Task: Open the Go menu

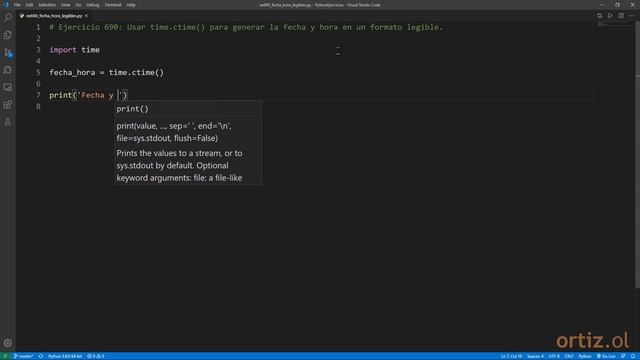Action: [78, 5]
